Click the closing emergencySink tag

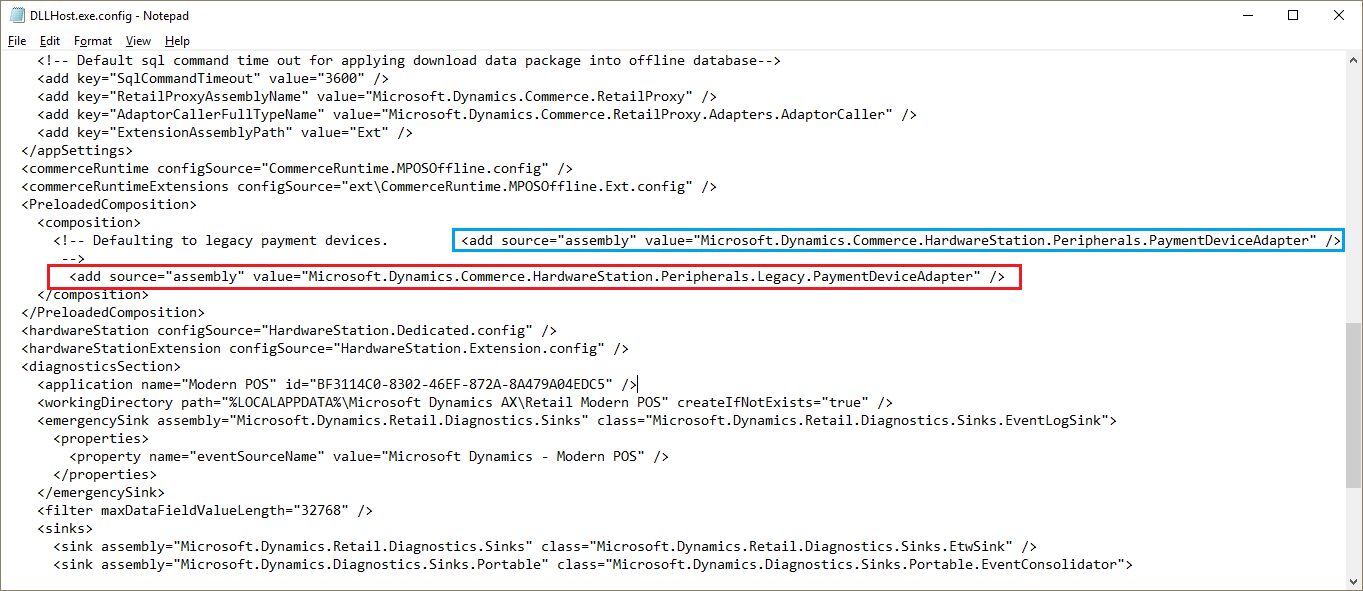point(101,492)
